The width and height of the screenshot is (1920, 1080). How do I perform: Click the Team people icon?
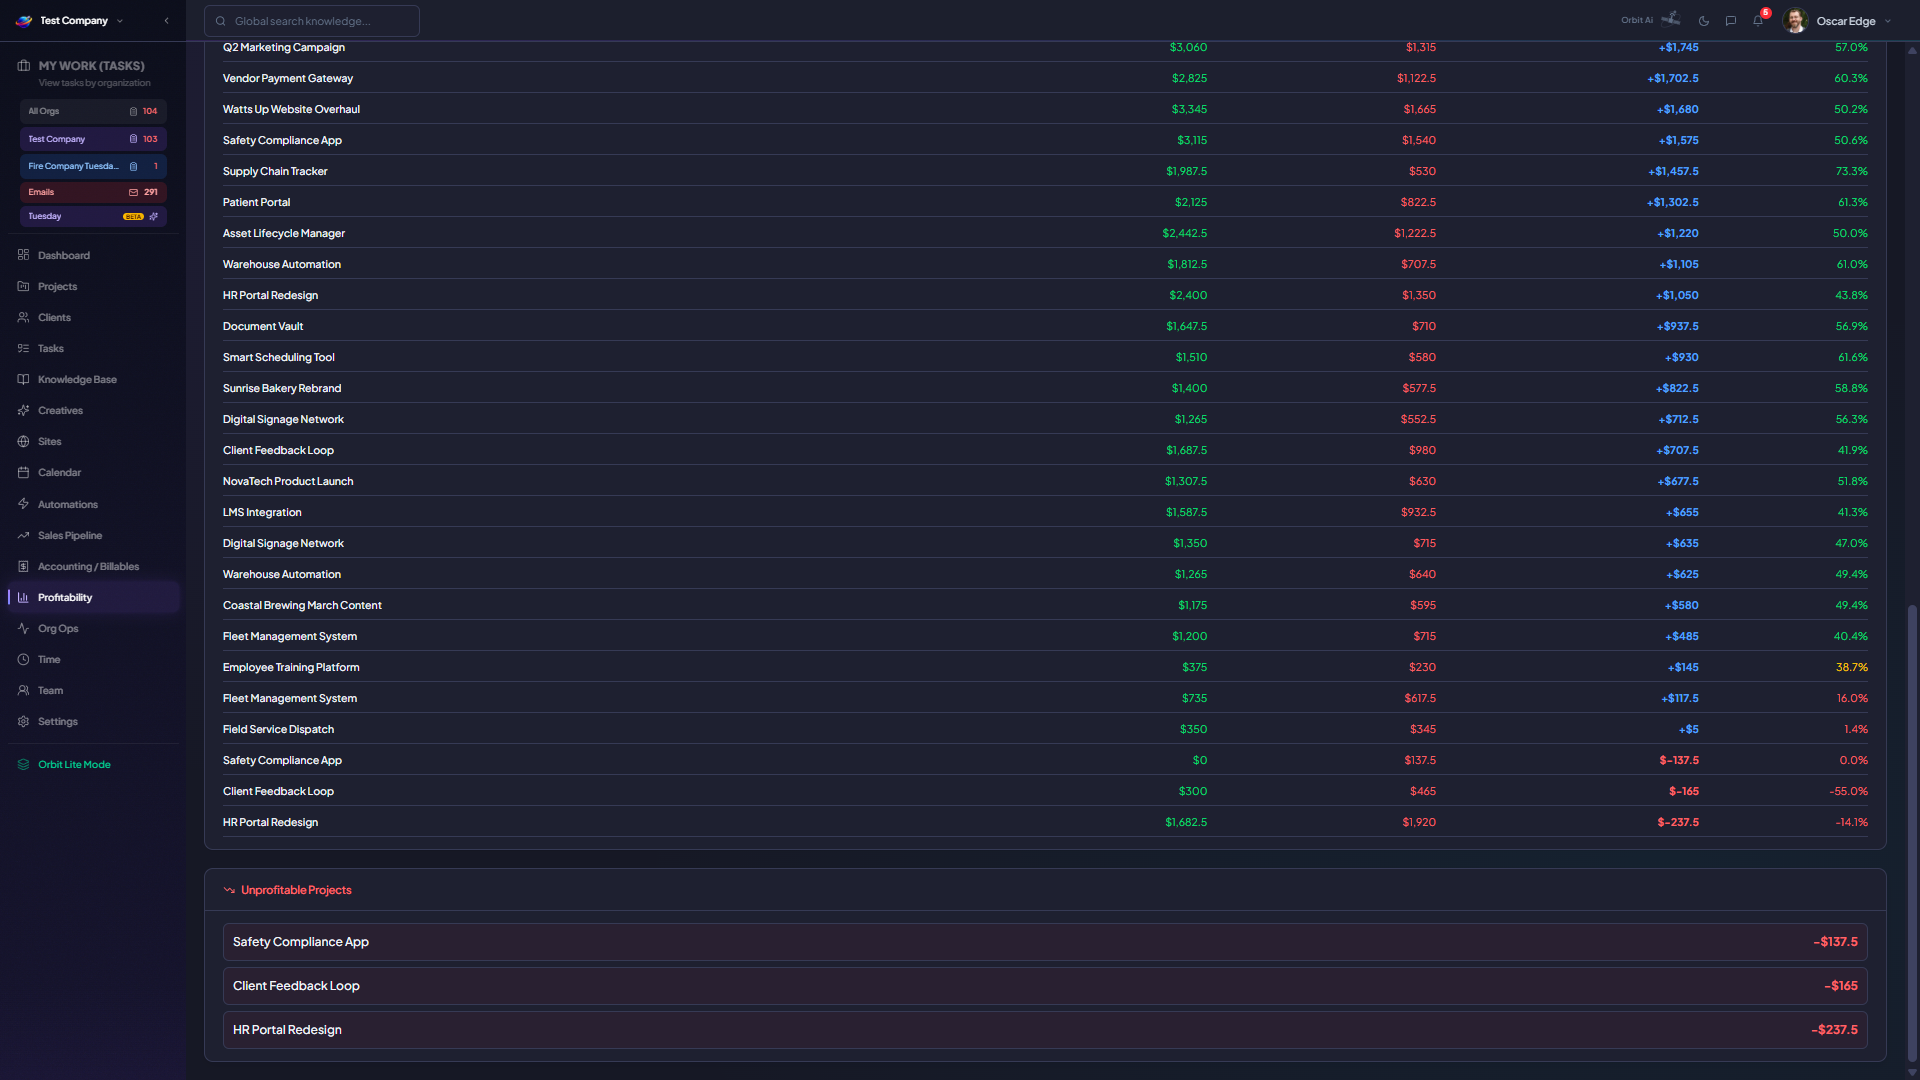[x=23, y=690]
